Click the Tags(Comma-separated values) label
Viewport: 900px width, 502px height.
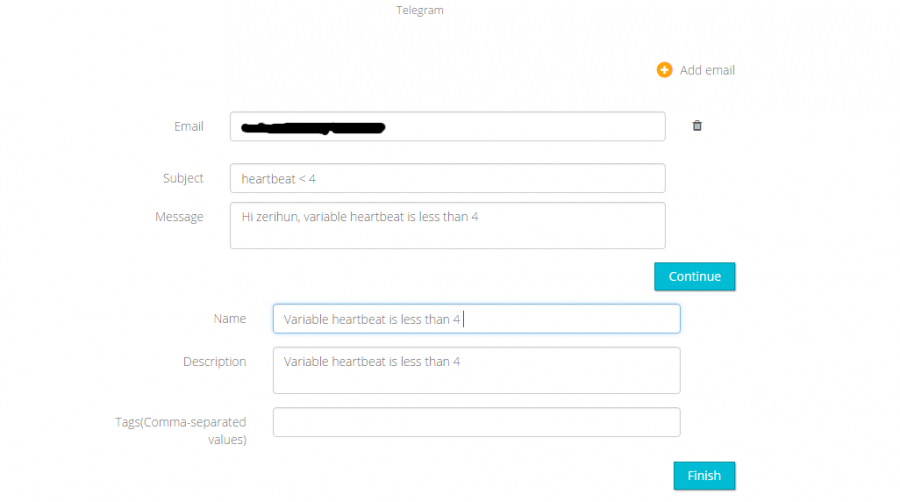pyautogui.click(x=180, y=430)
